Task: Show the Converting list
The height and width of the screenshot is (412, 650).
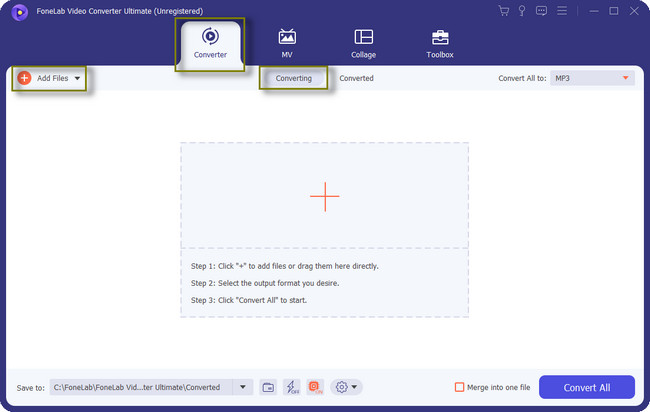Action: pos(293,78)
